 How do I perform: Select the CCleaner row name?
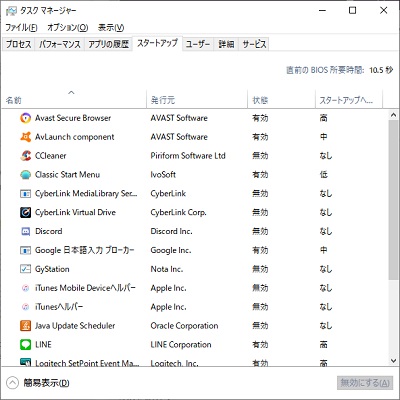(51, 156)
